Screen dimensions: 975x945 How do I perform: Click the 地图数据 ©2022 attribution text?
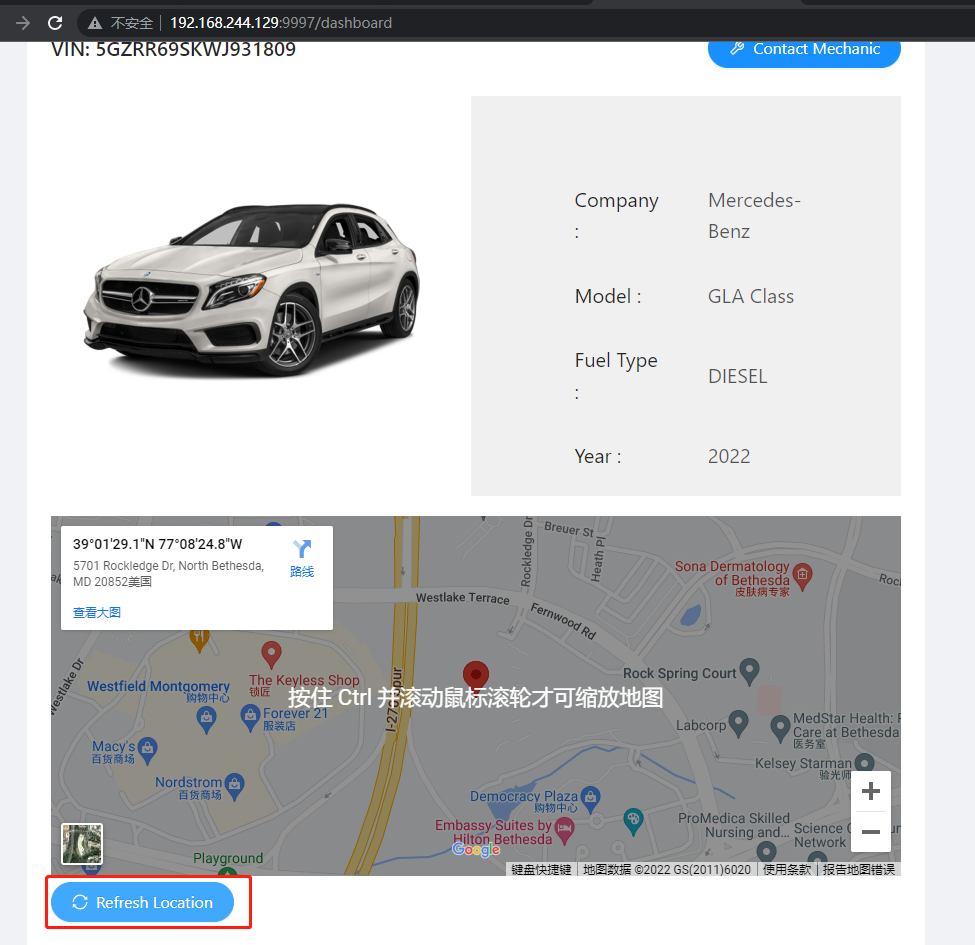(x=667, y=869)
